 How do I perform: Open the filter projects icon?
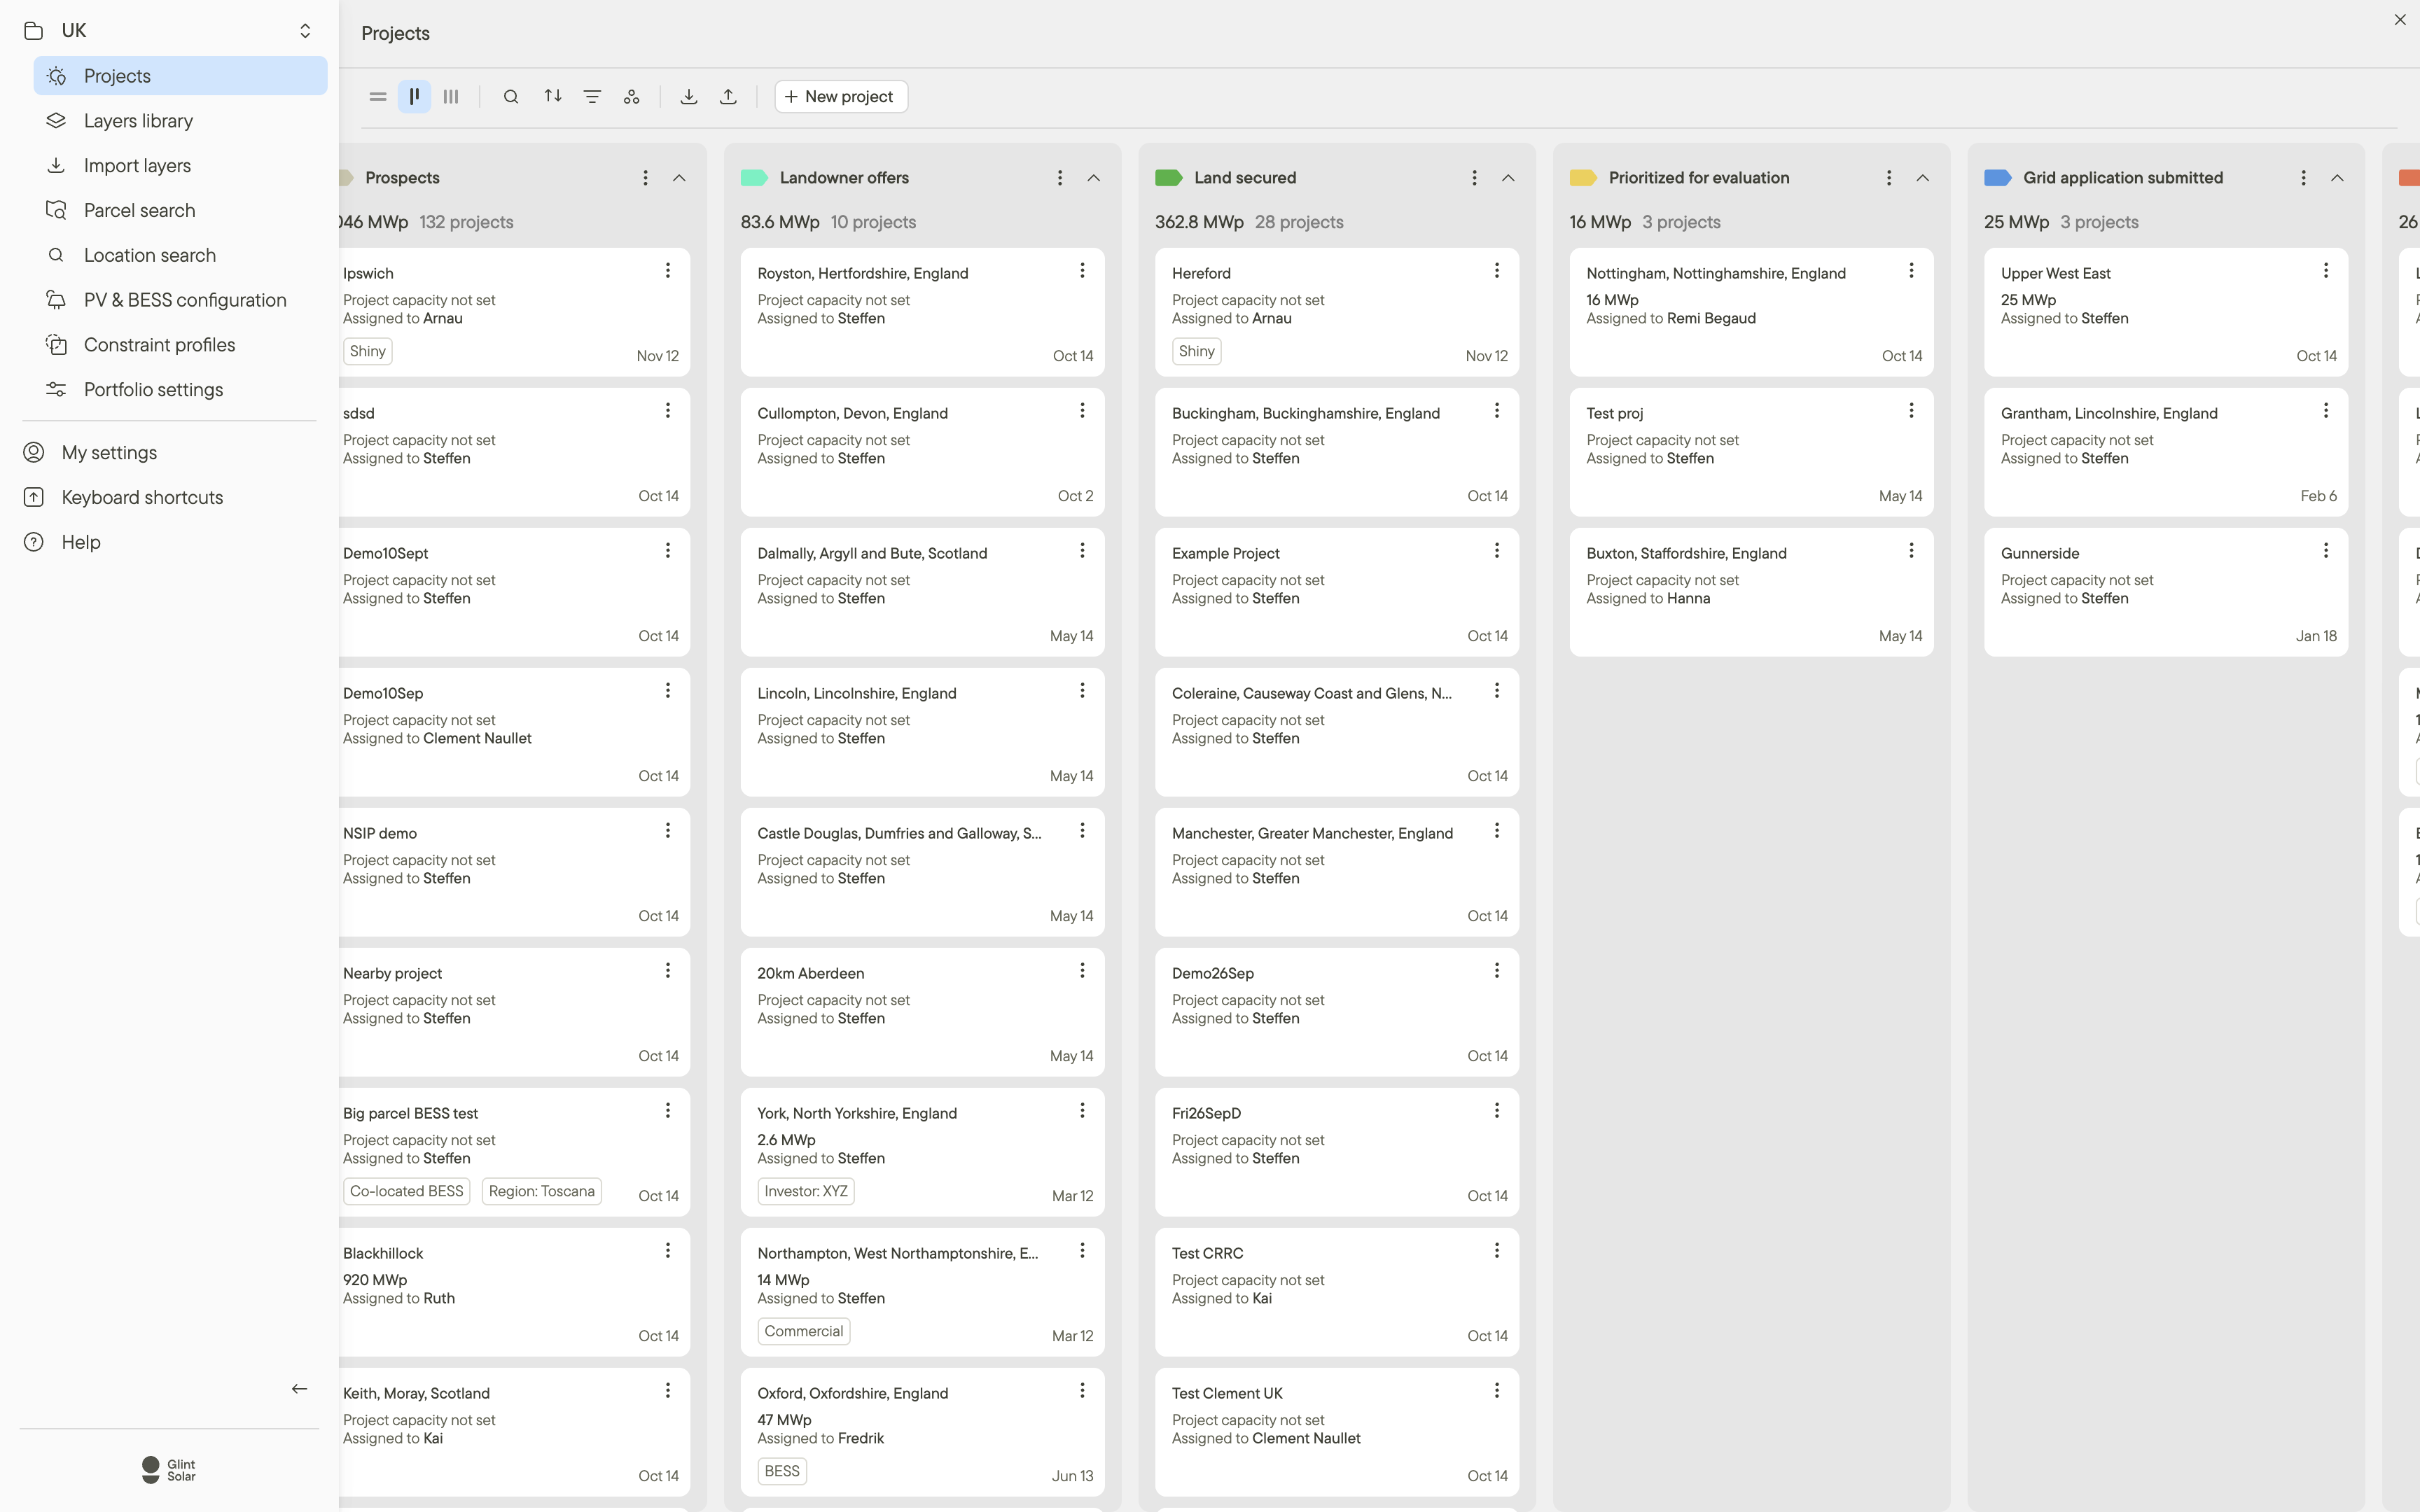pyautogui.click(x=592, y=97)
